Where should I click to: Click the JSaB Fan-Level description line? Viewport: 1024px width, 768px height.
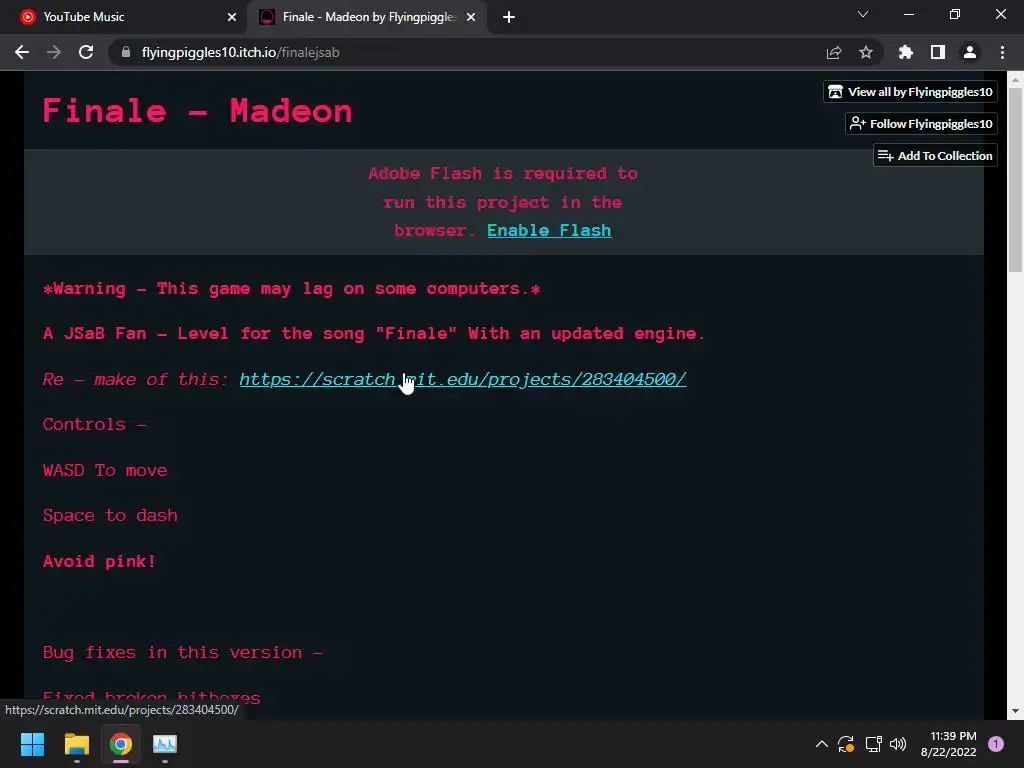click(x=374, y=334)
